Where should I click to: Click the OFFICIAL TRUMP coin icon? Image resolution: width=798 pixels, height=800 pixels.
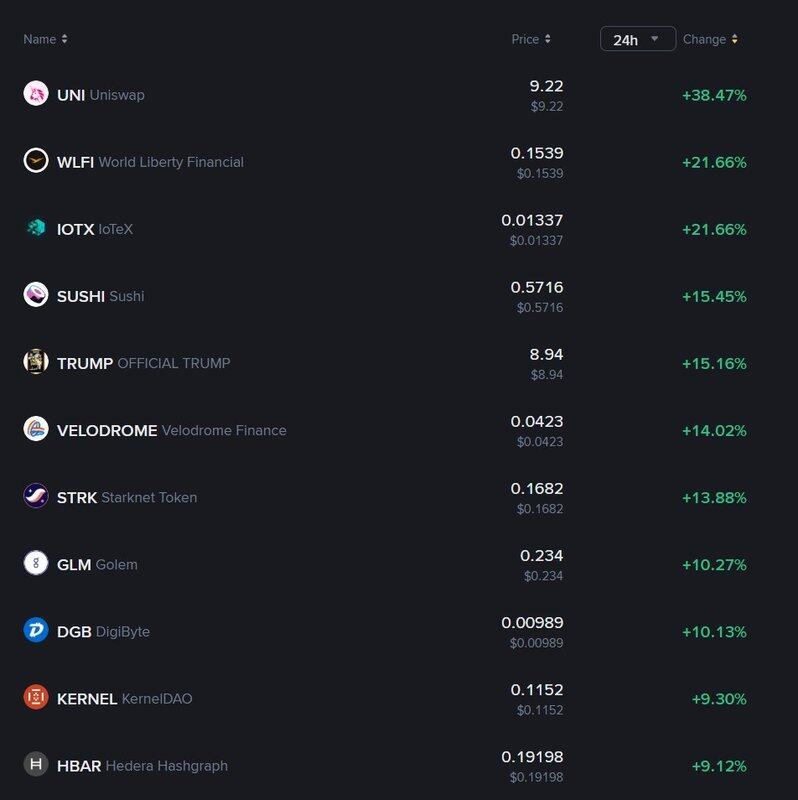[36, 362]
